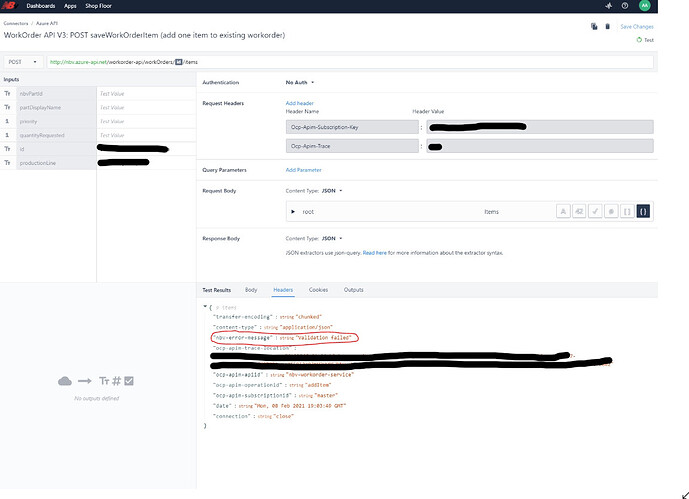689x499 pixels.
Task: Open the No Auth authentication dropdown
Action: pos(300,83)
